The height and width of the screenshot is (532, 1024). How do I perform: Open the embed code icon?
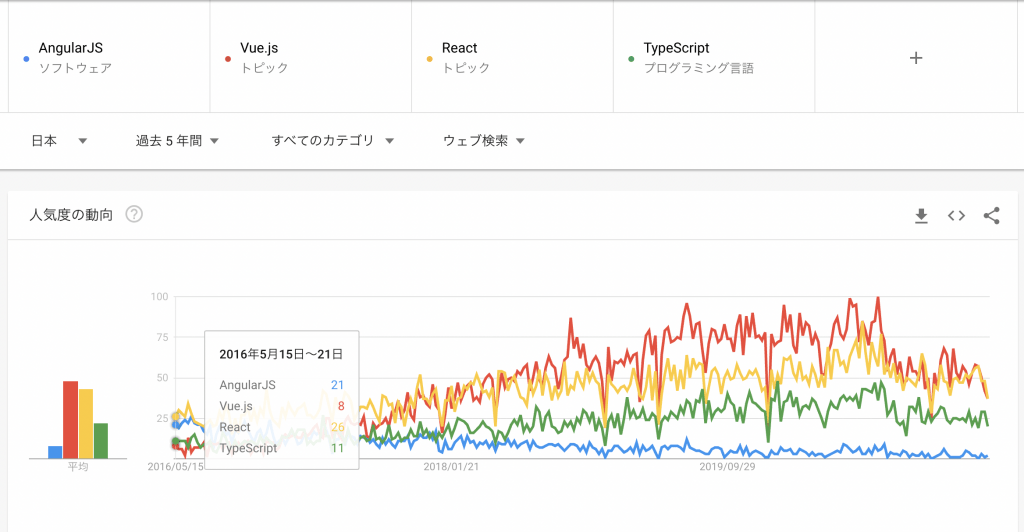(x=956, y=215)
